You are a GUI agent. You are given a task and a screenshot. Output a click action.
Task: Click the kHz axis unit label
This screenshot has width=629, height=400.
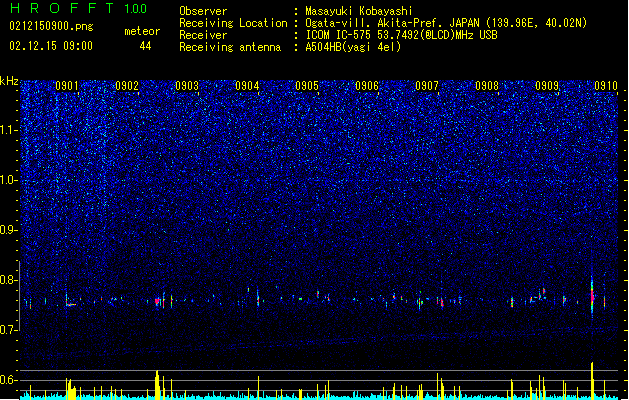pyautogui.click(x=9, y=81)
